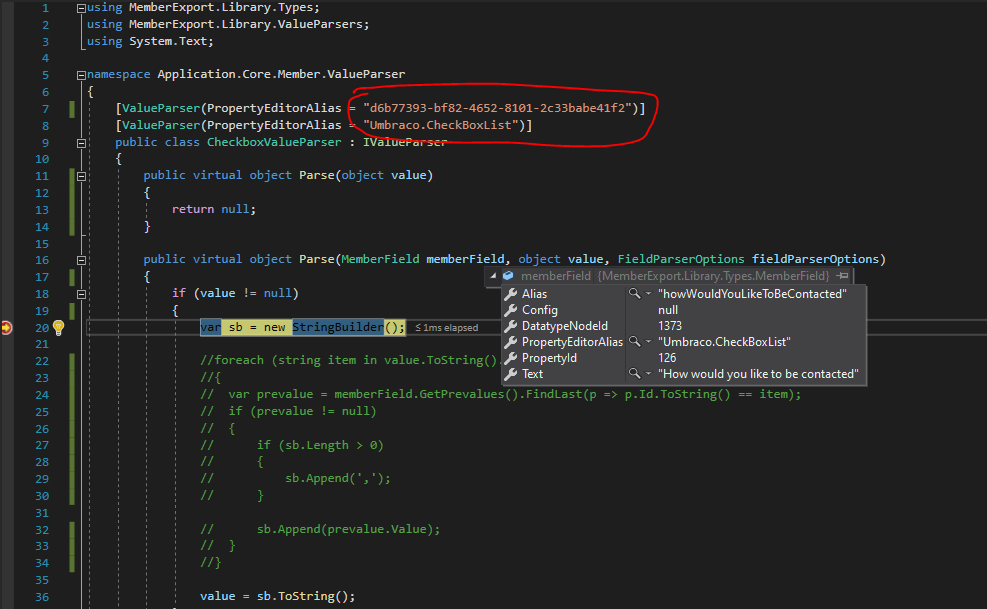Click the "Umbraco.CheckBoxList" value in data tip
The height and width of the screenshot is (609, 987).
click(x=724, y=342)
